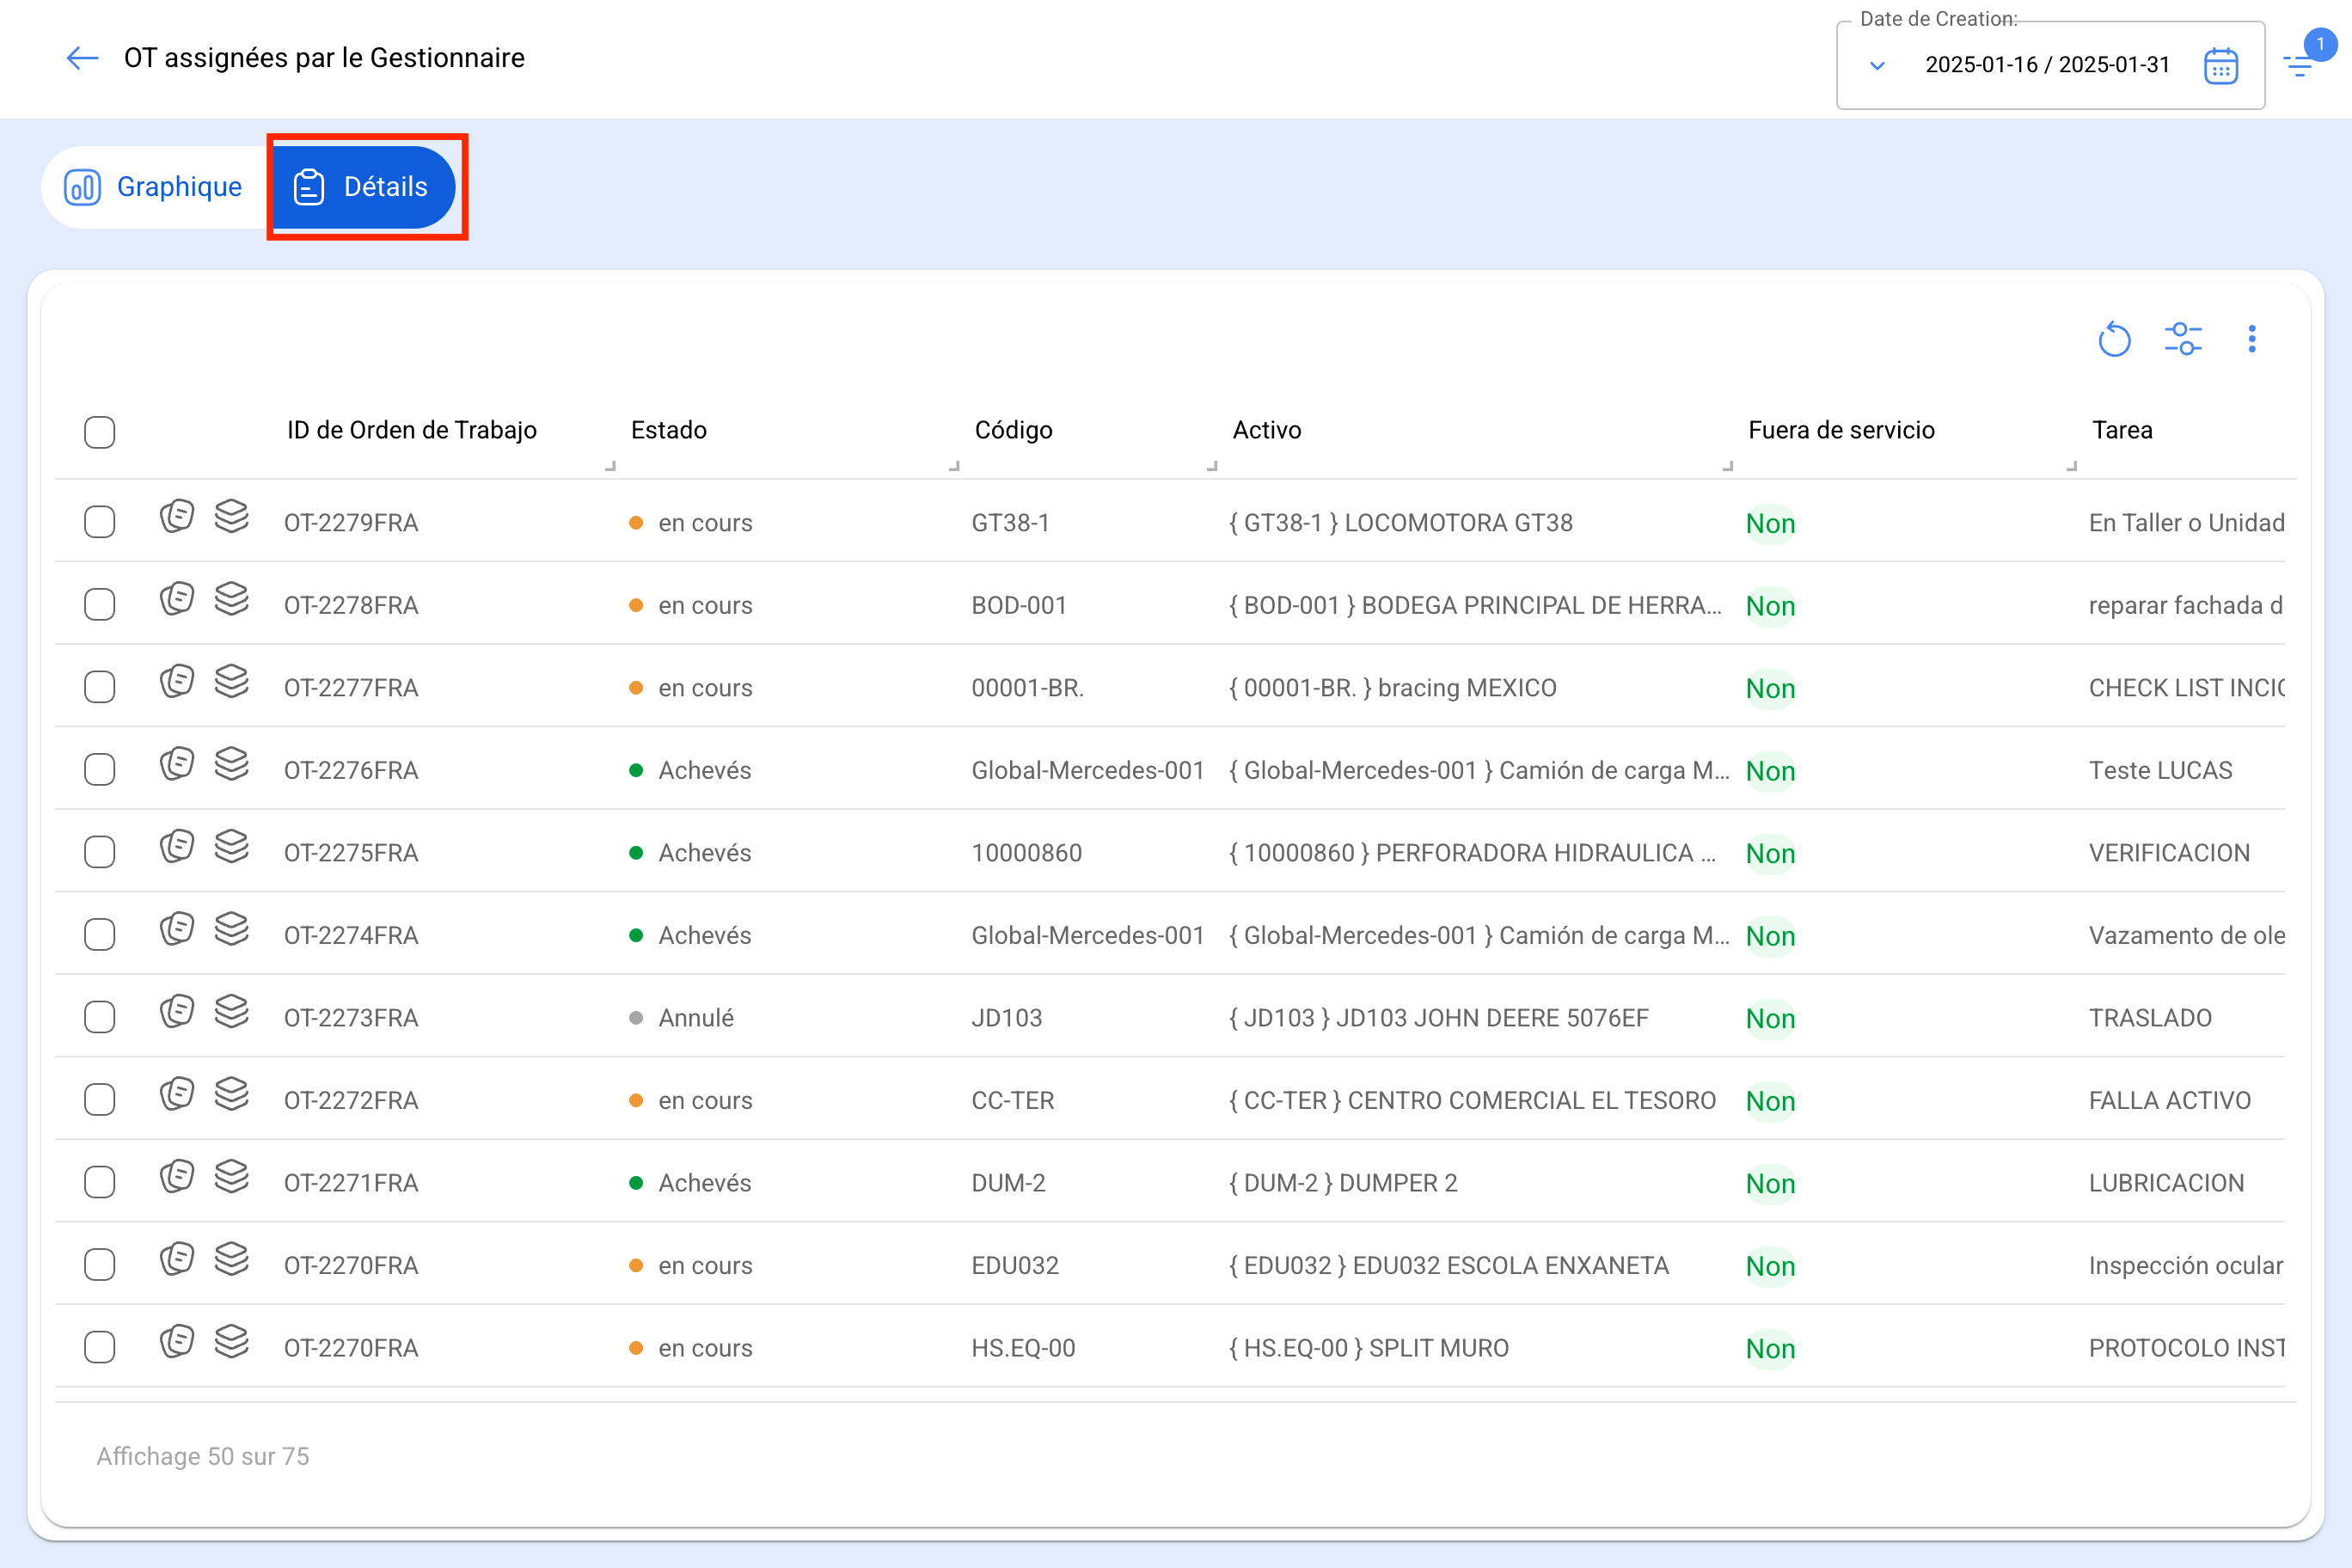Click task cell 'Teste LUCAS'
Viewport: 2352px width, 1568px height.
[2160, 770]
